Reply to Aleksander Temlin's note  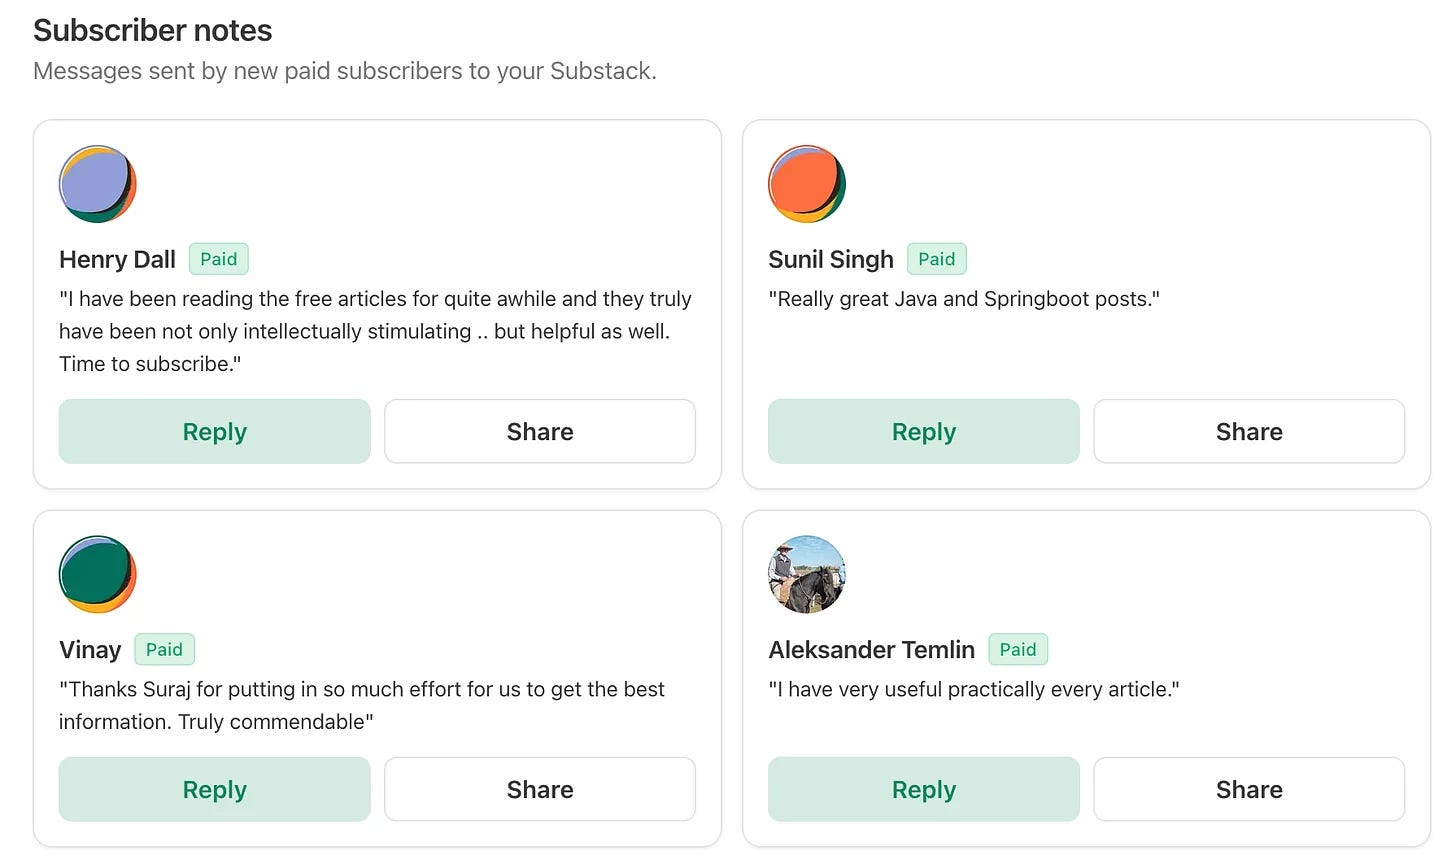[x=924, y=789]
